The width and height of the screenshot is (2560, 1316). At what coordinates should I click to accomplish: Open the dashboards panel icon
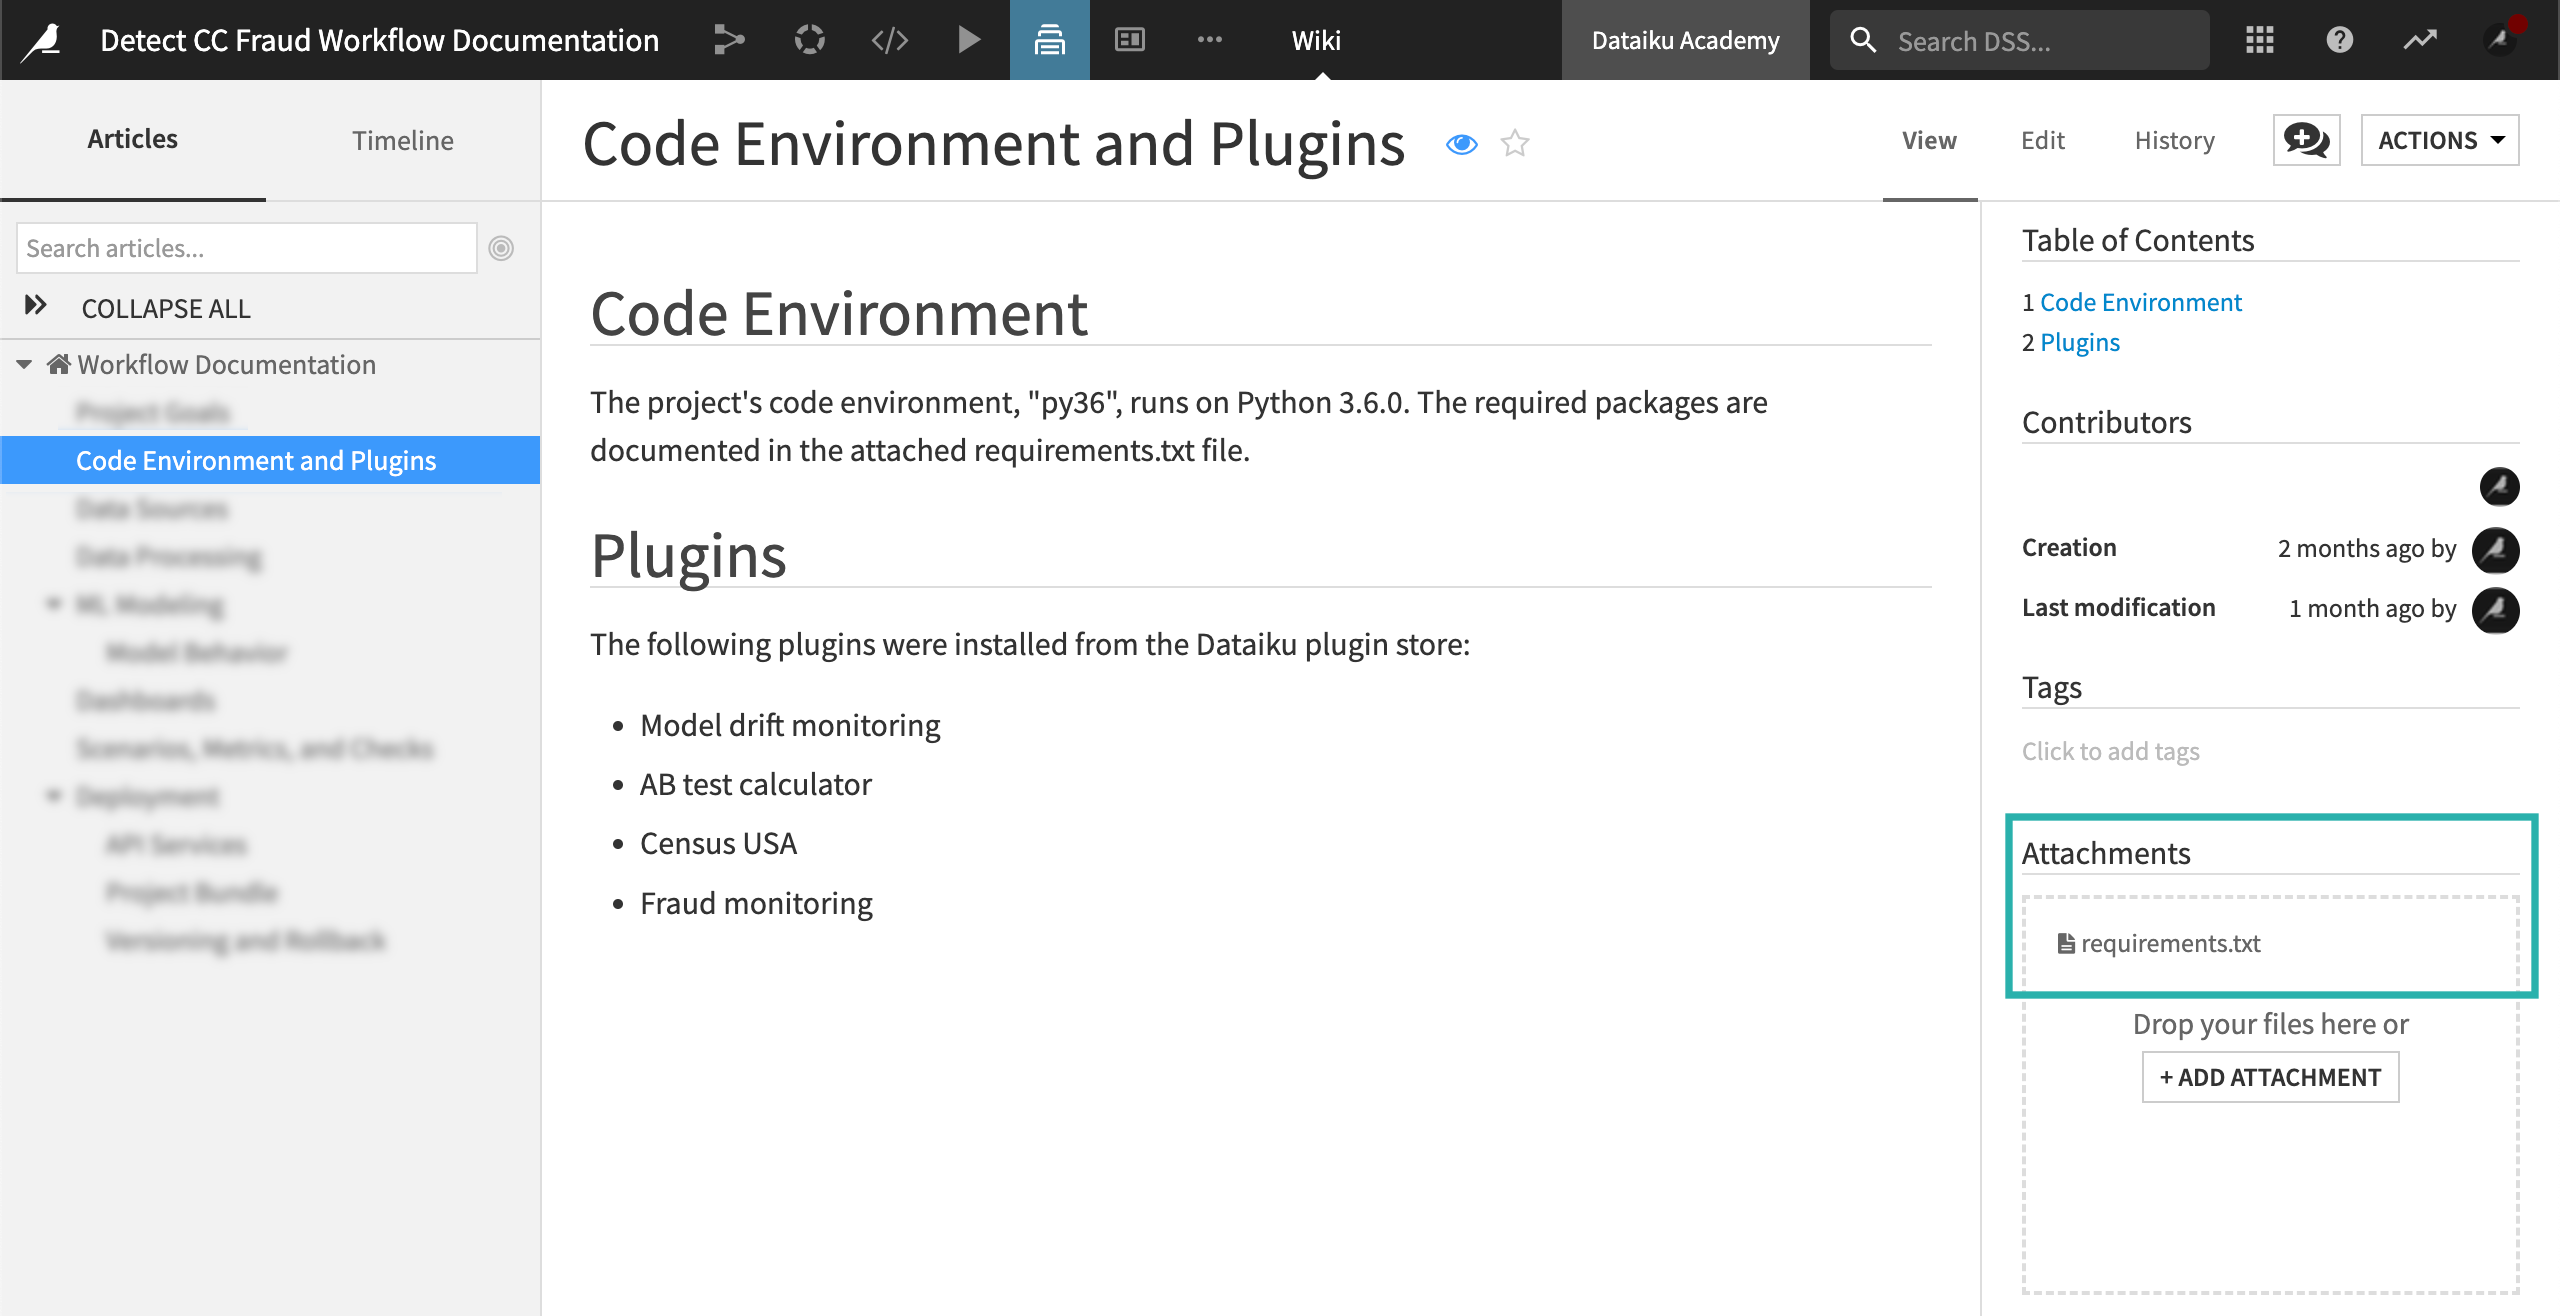pos(1128,39)
